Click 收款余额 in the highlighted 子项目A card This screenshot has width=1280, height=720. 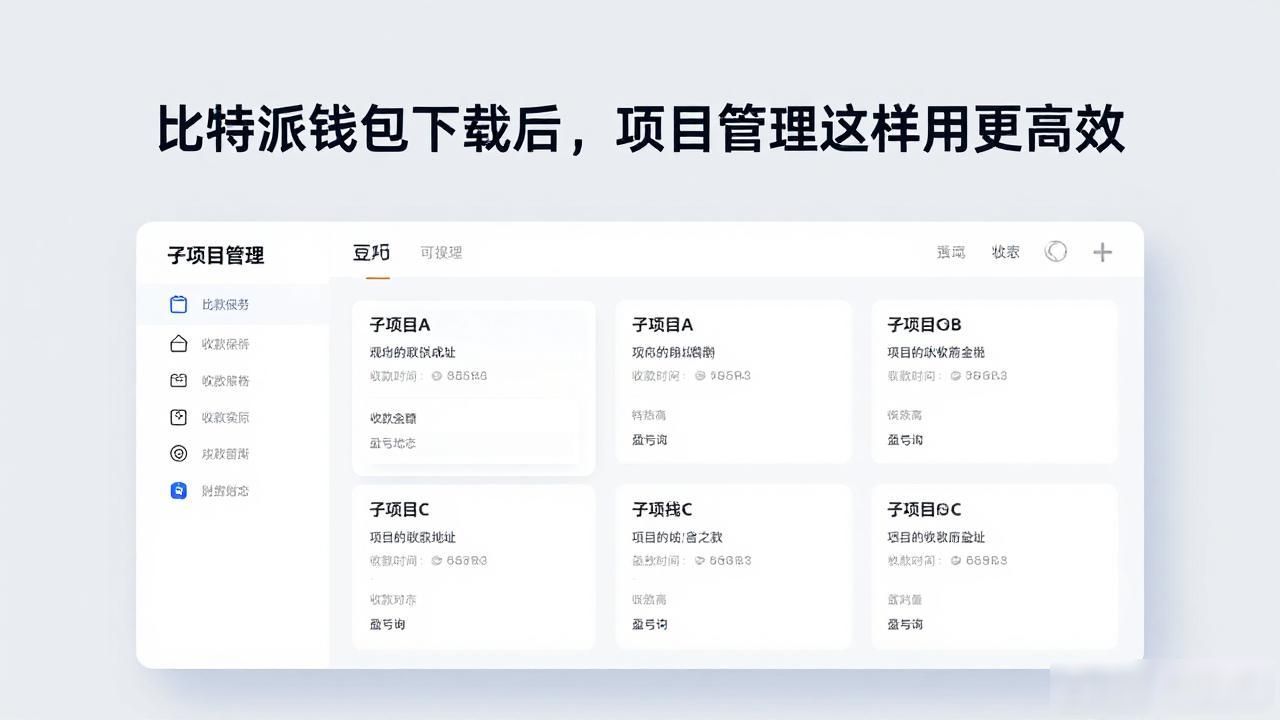coord(393,418)
